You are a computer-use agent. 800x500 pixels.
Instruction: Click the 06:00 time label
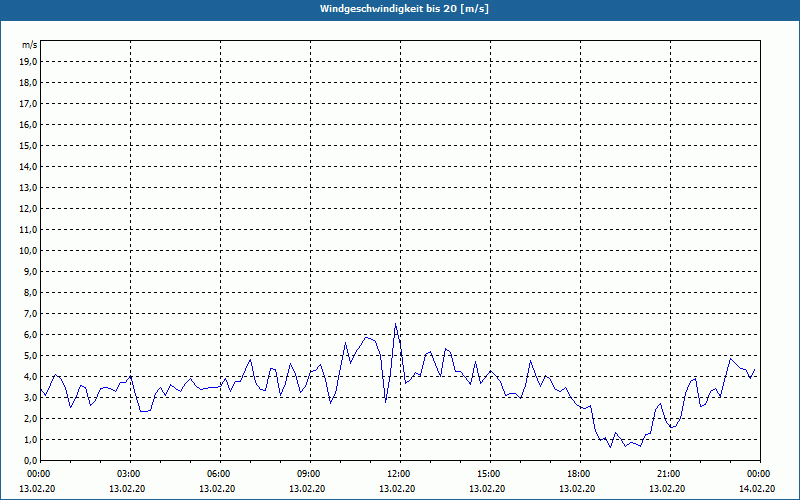(x=220, y=474)
